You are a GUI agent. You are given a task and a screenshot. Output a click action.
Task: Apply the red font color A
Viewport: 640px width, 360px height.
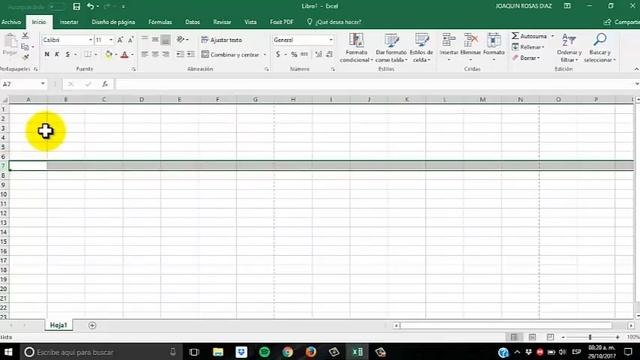point(125,54)
